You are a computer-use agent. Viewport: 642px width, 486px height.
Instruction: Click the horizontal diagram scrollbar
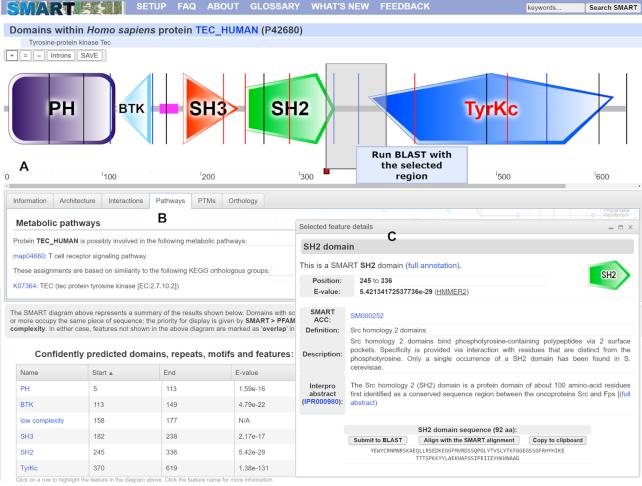pos(287,186)
